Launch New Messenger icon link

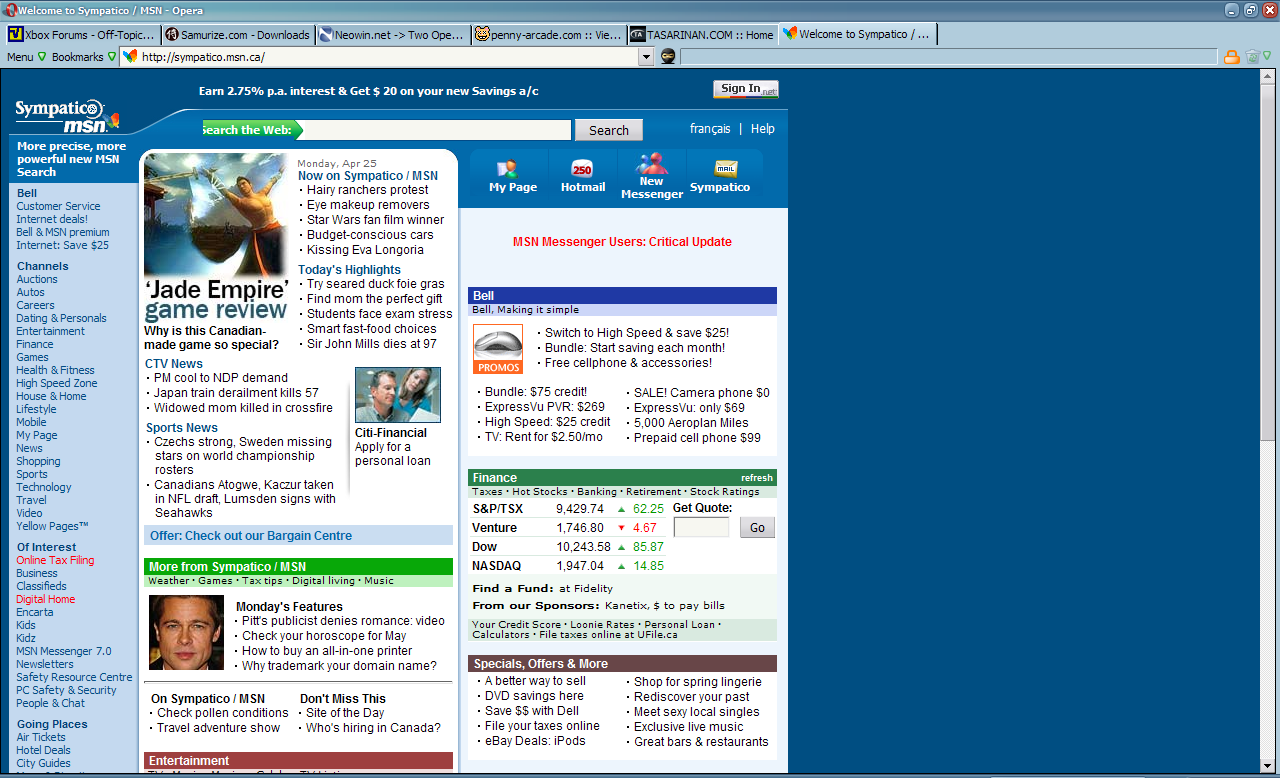[x=651, y=175]
